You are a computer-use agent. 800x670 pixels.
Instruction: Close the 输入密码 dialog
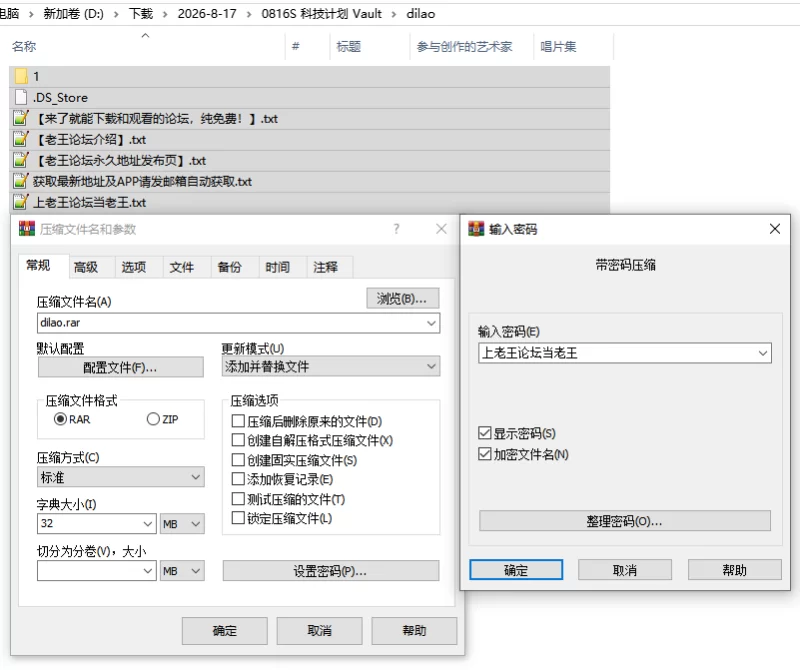pyautogui.click(x=774, y=229)
